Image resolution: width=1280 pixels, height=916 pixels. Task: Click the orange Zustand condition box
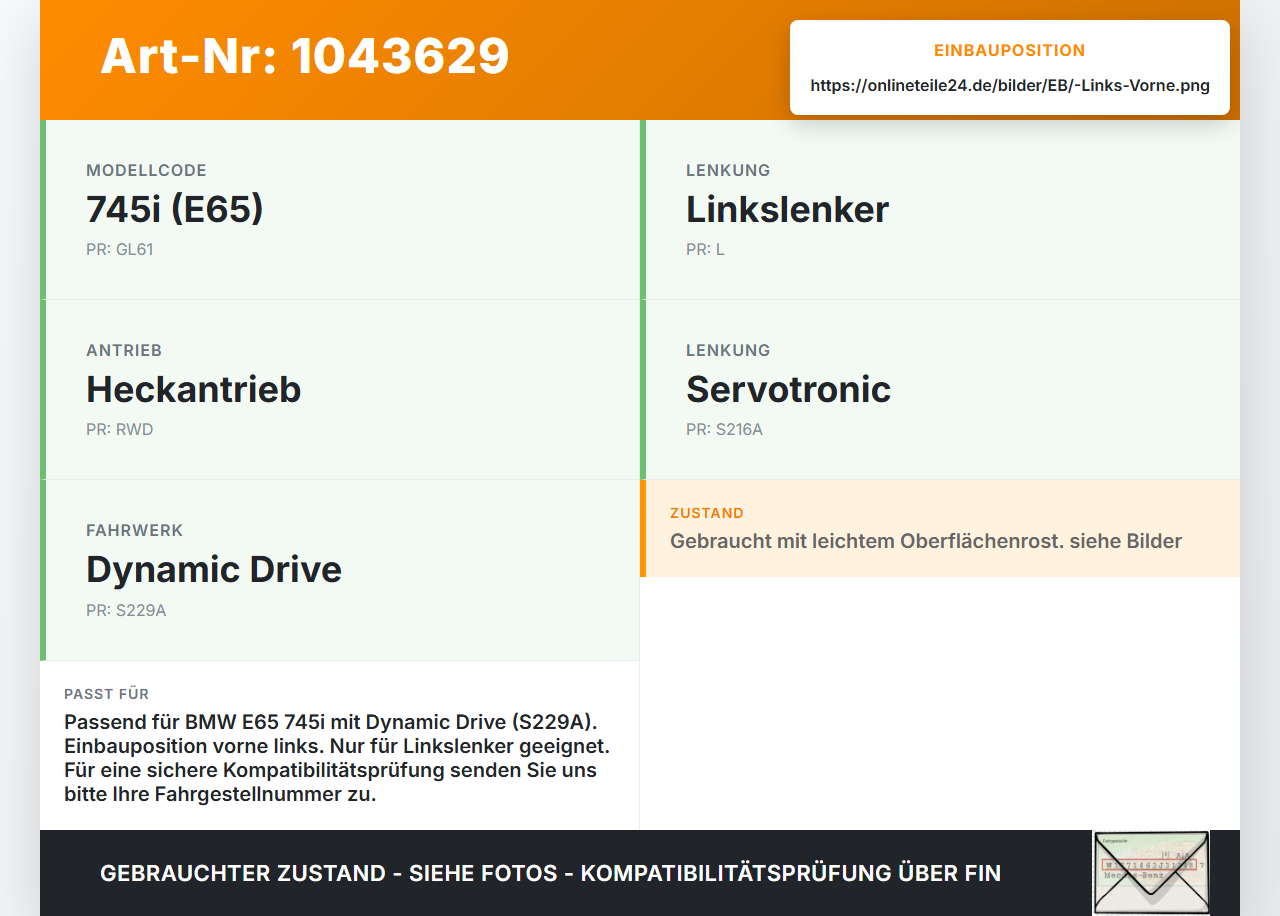[x=940, y=528]
